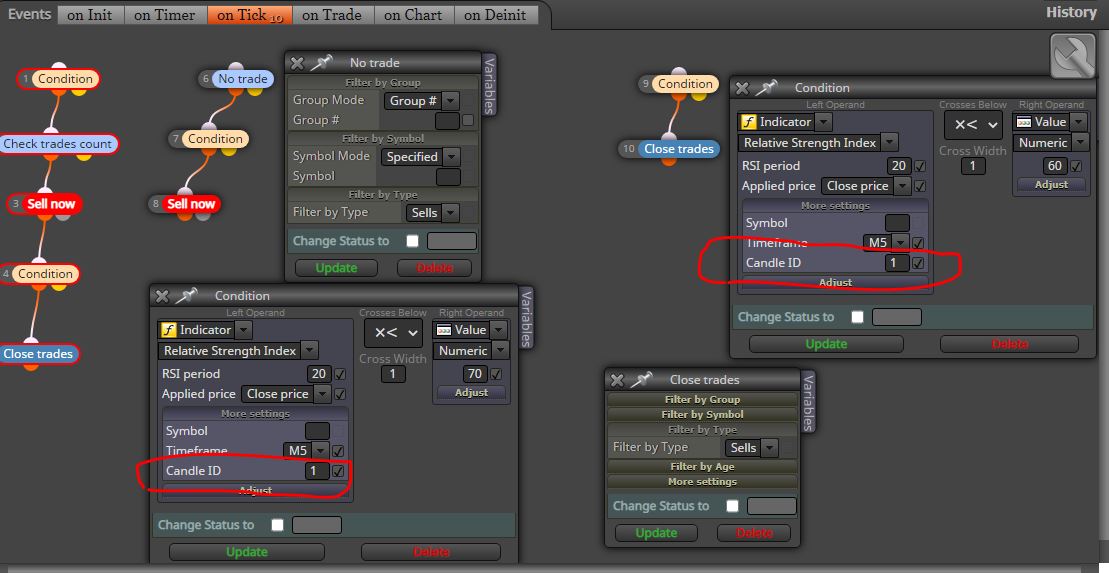This screenshot has height=573, width=1109.
Task: Expand More settings in Close trades
Action: coord(702,482)
